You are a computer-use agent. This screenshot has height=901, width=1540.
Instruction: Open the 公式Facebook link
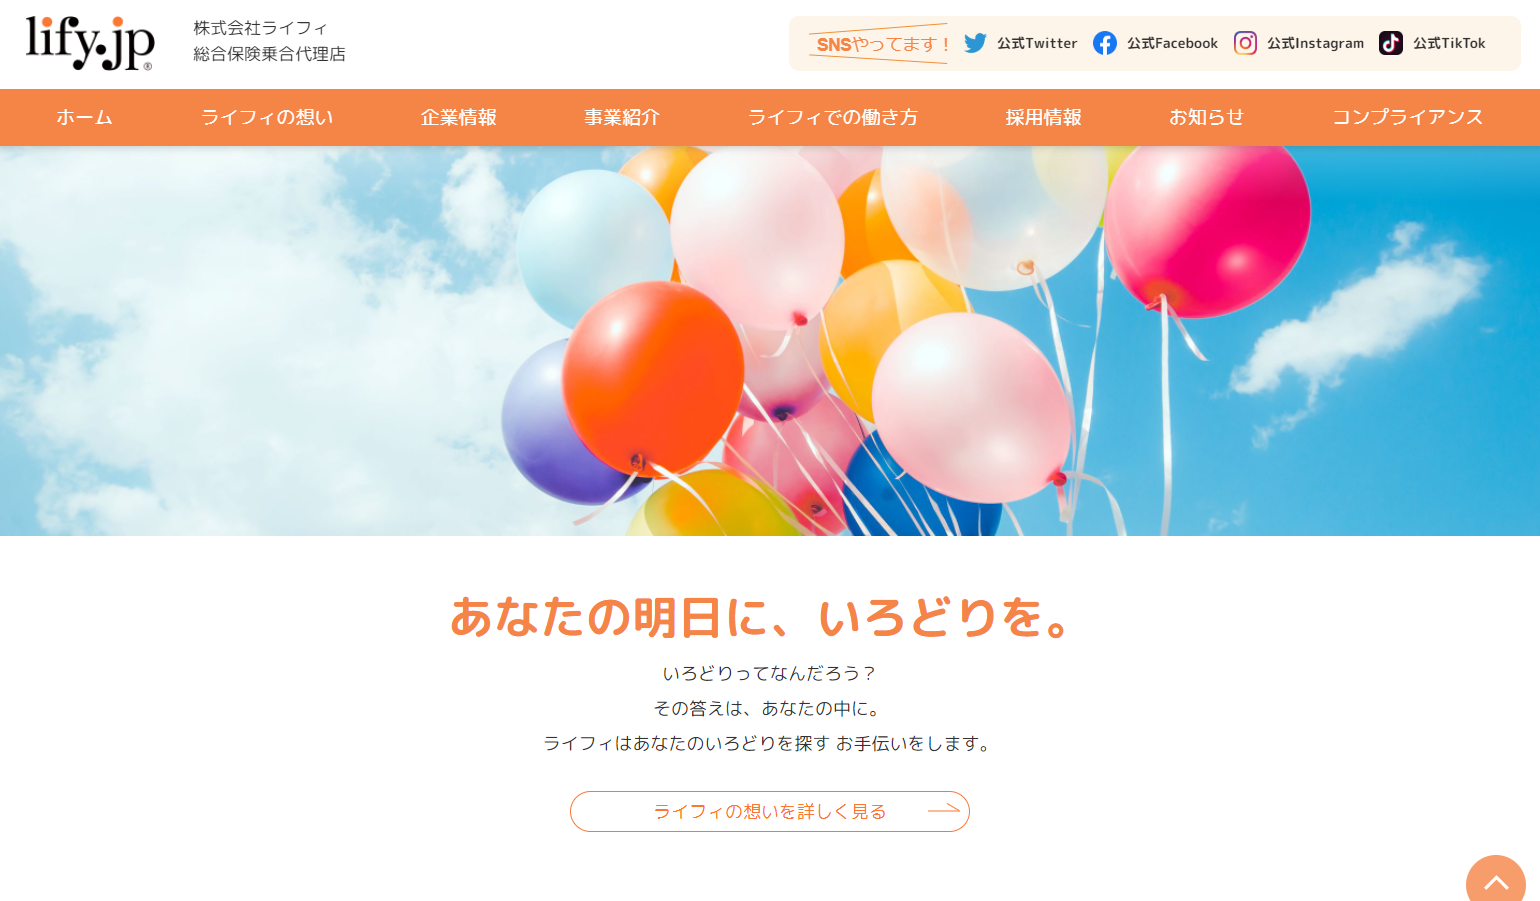pos(1155,43)
